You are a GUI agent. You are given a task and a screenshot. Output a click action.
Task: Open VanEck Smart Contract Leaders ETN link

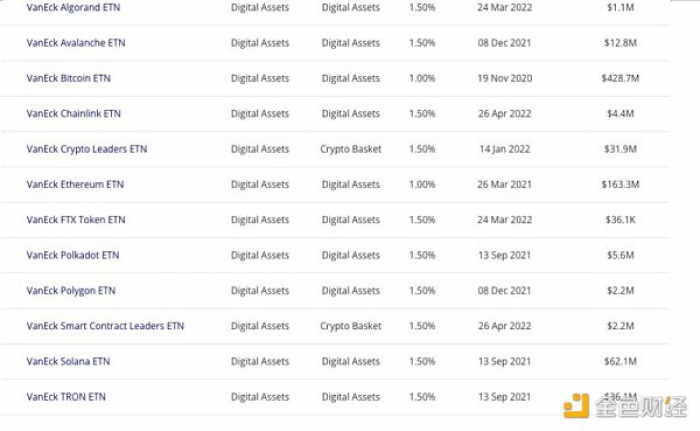coord(105,326)
